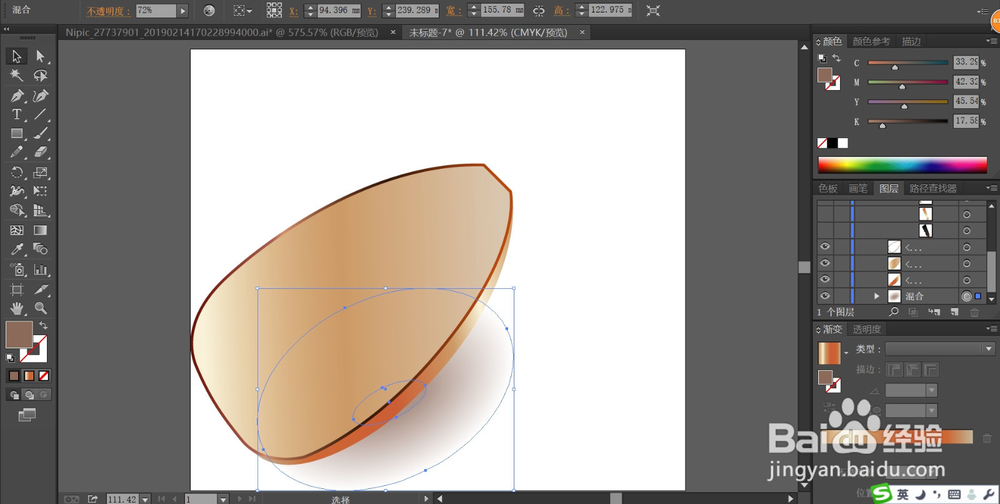
Task: Select the Direct Selection tool
Action: click(x=41, y=56)
